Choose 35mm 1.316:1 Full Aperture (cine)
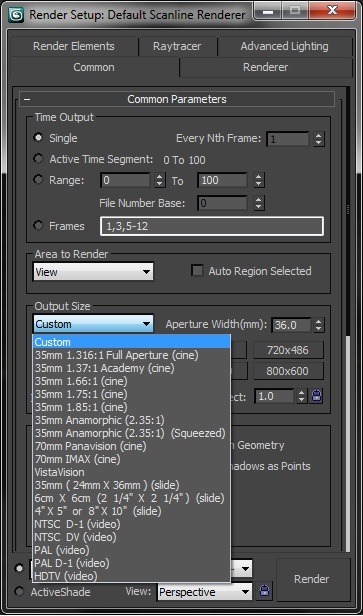The height and width of the screenshot is (616, 363). (x=131, y=355)
